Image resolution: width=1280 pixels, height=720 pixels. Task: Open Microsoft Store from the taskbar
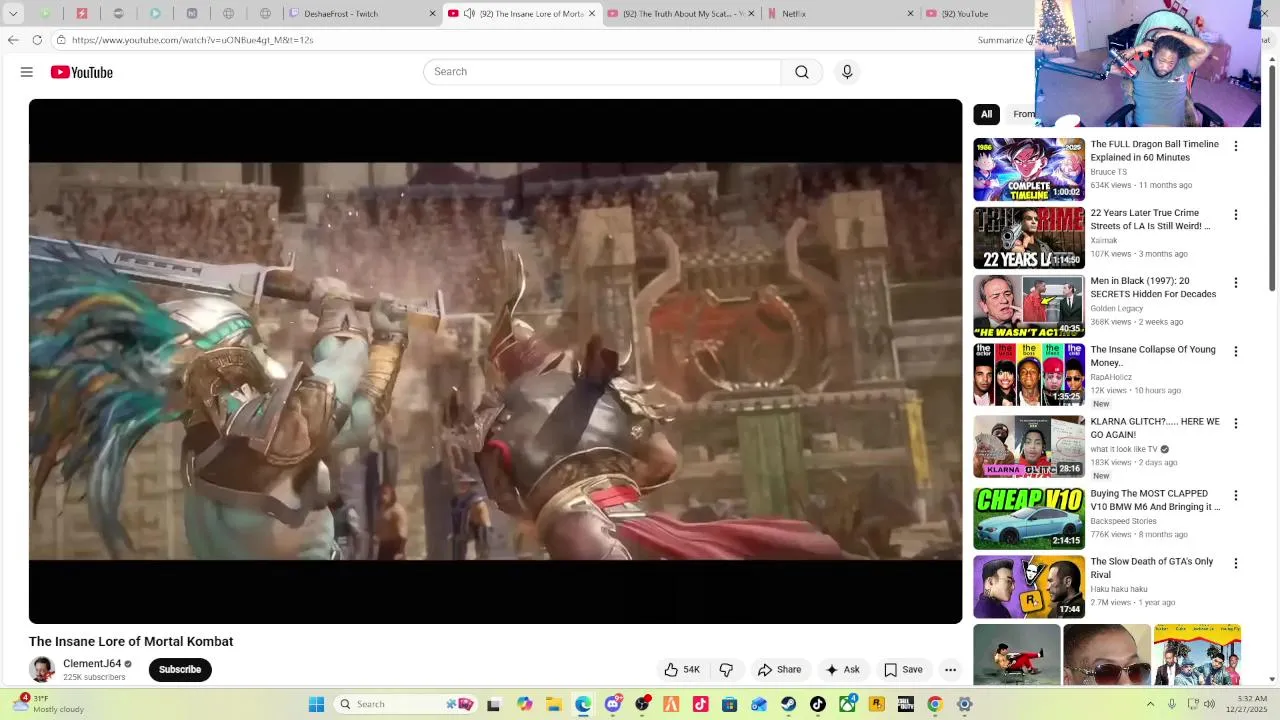[730, 704]
